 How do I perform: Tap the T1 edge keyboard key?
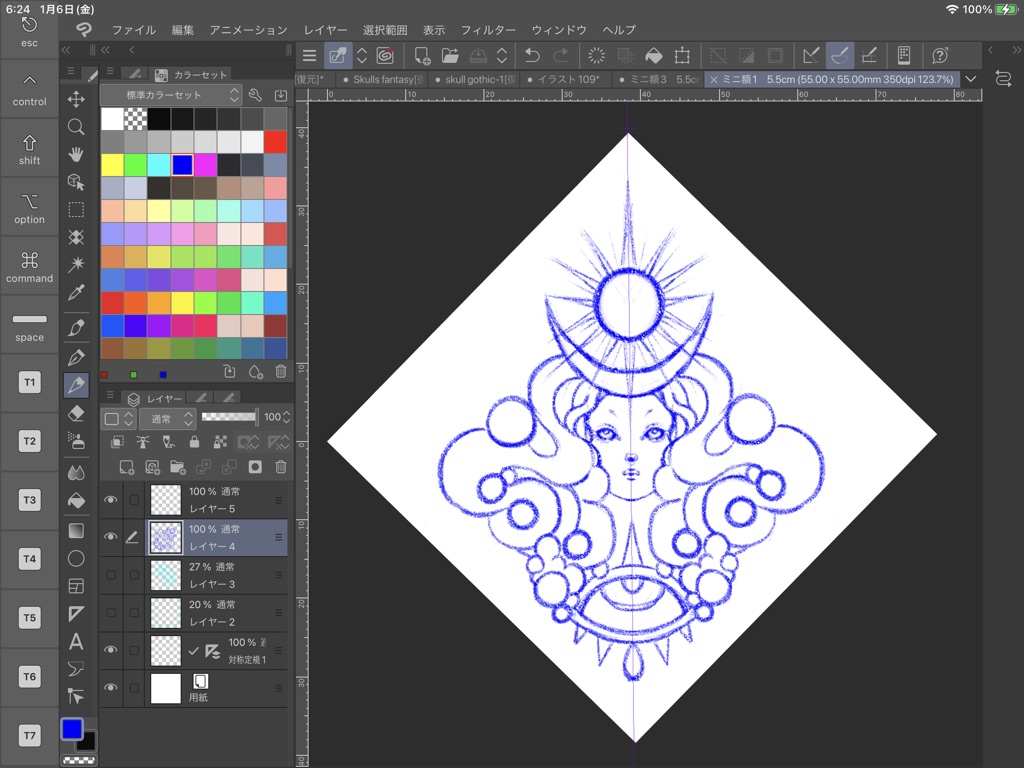click(29, 383)
